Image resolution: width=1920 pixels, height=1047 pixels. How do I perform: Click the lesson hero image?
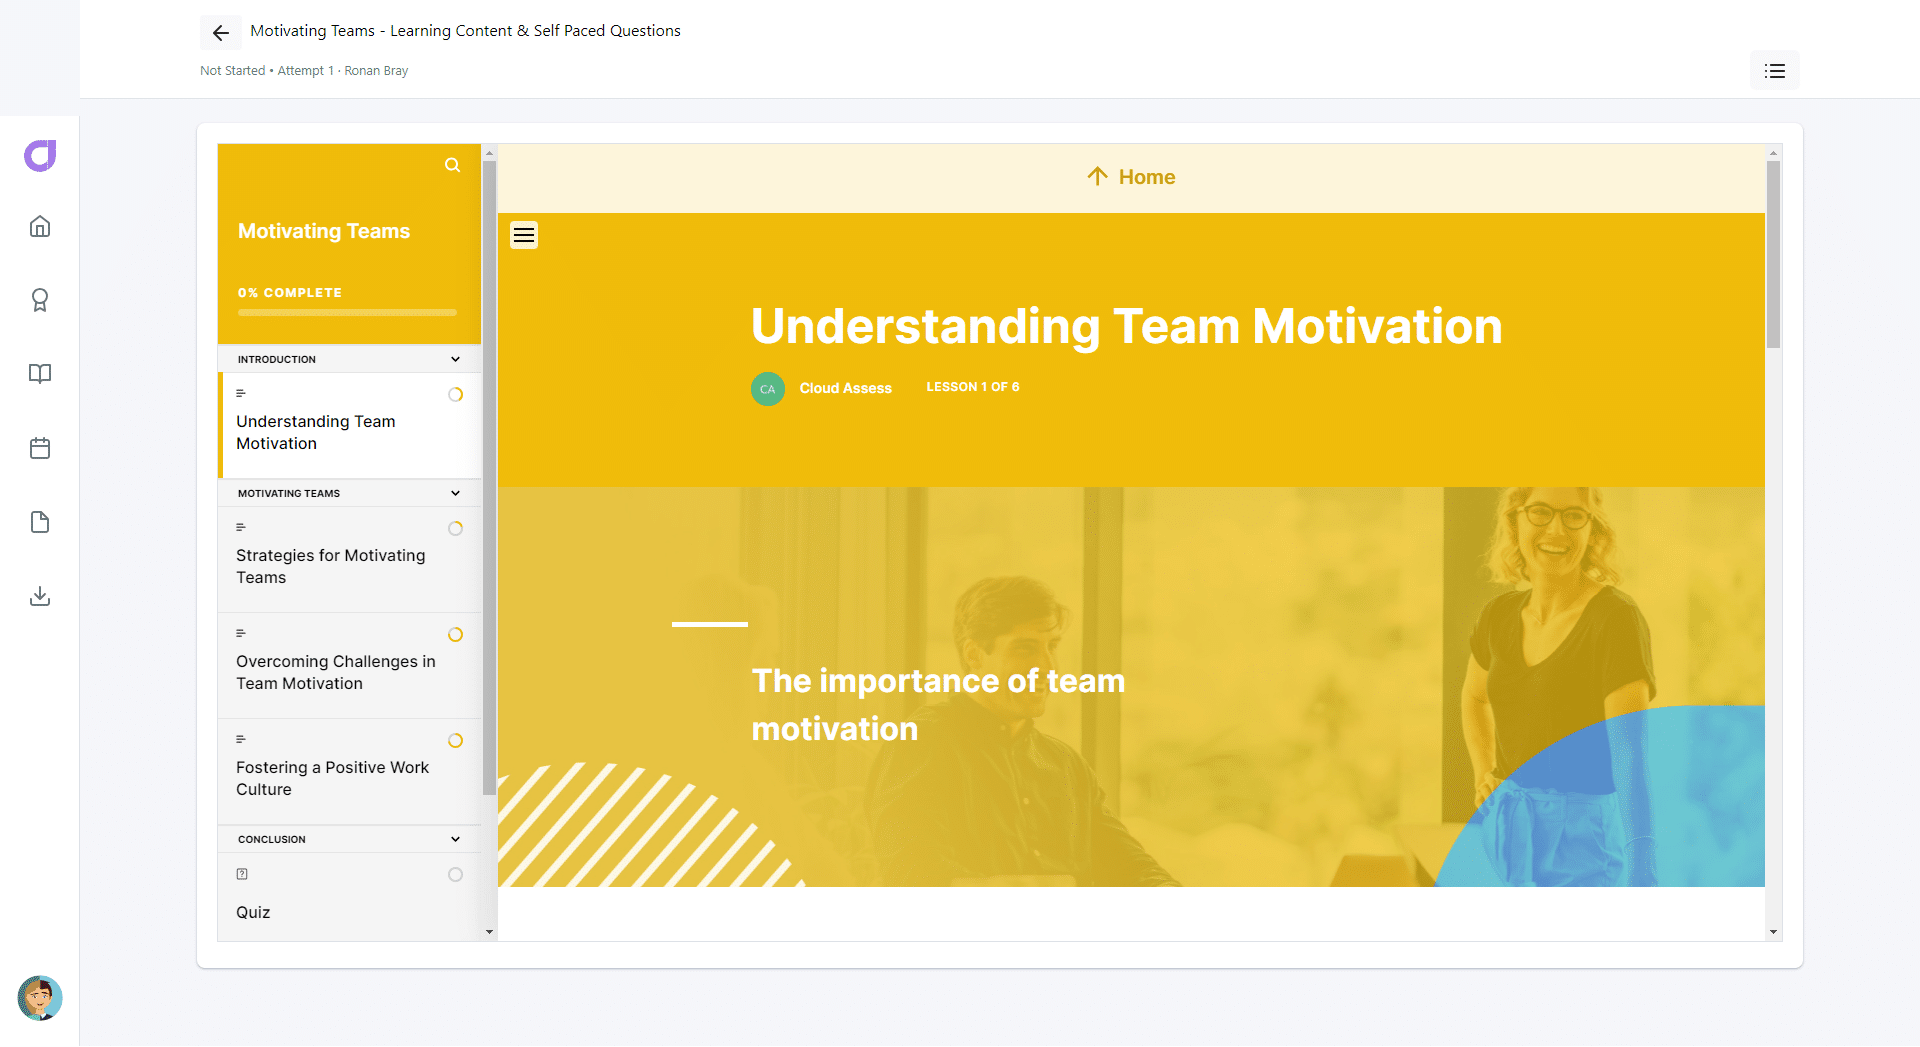click(x=1131, y=687)
